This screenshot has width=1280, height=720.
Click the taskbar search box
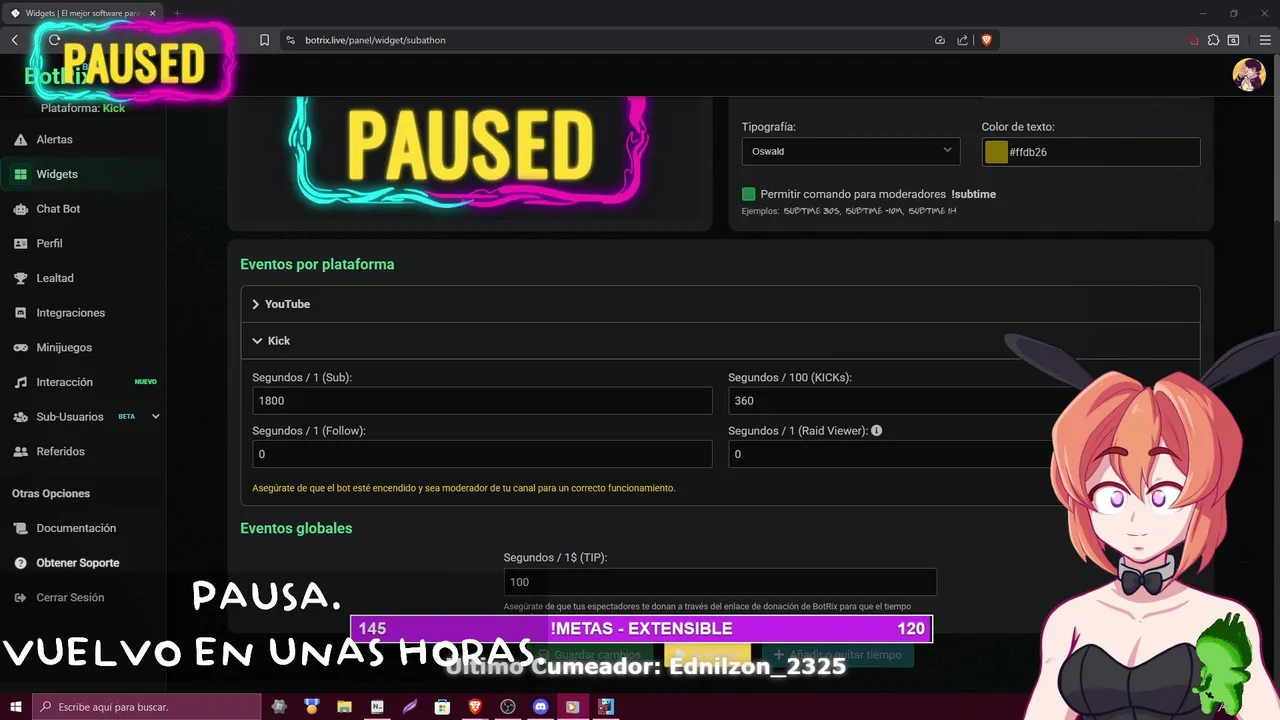(146, 707)
